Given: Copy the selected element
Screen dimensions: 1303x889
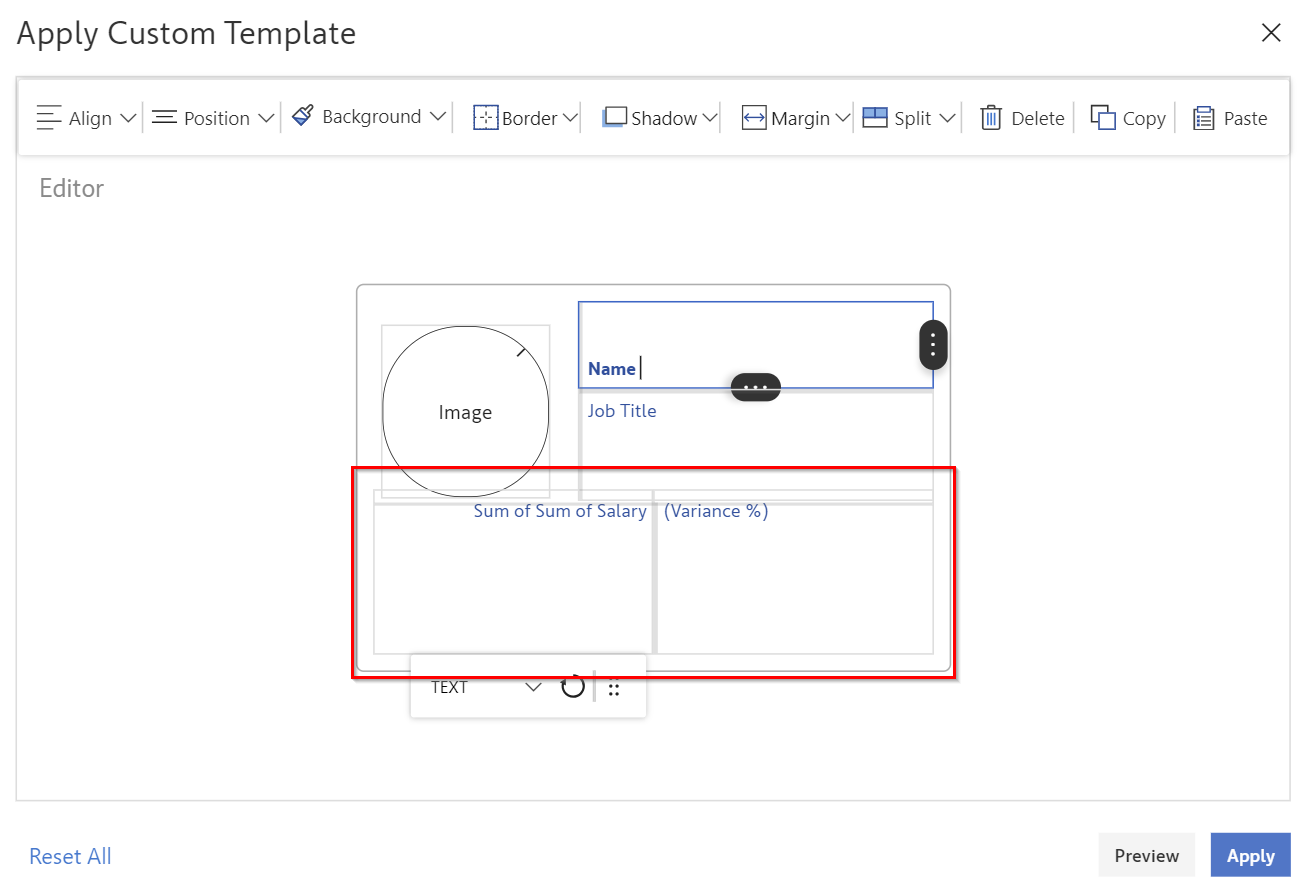Looking at the screenshot, I should coord(1103,118).
